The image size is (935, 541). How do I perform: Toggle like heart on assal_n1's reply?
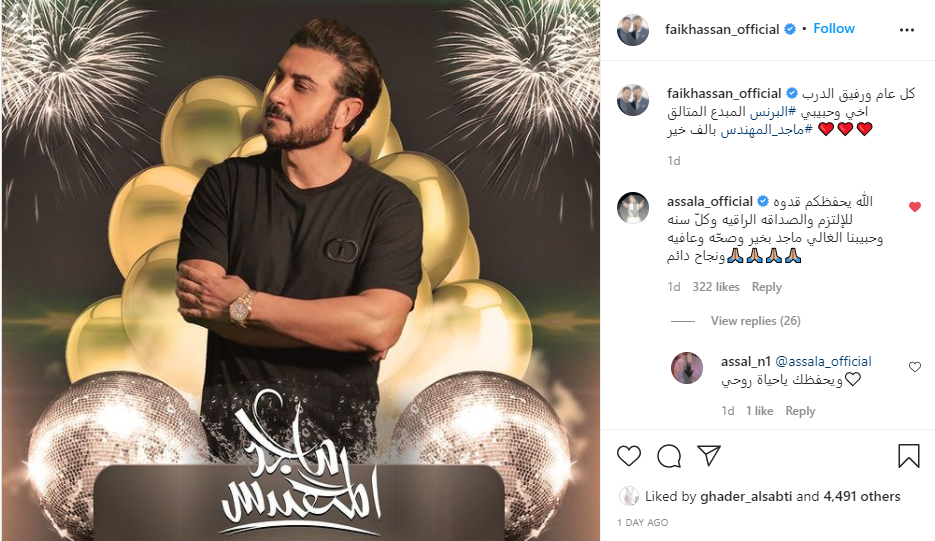915,367
